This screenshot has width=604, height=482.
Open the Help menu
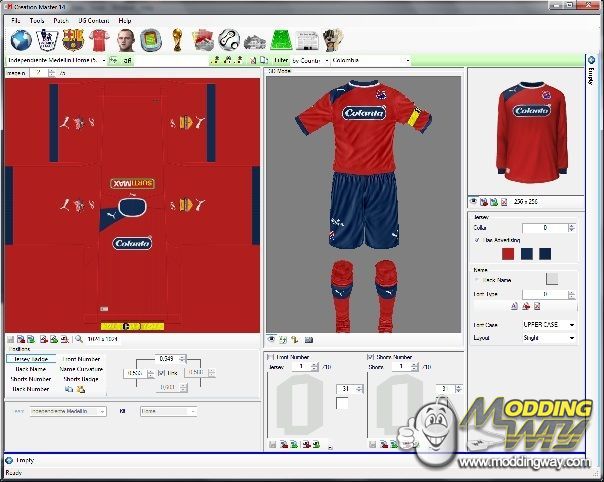point(125,20)
